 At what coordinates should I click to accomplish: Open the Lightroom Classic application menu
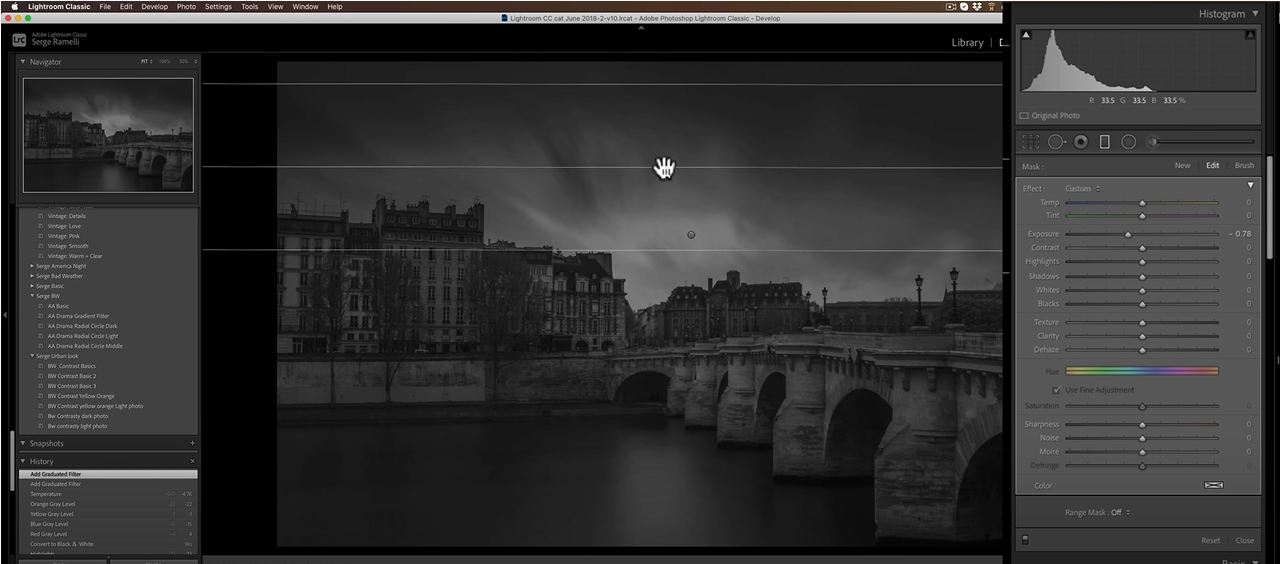(x=58, y=6)
